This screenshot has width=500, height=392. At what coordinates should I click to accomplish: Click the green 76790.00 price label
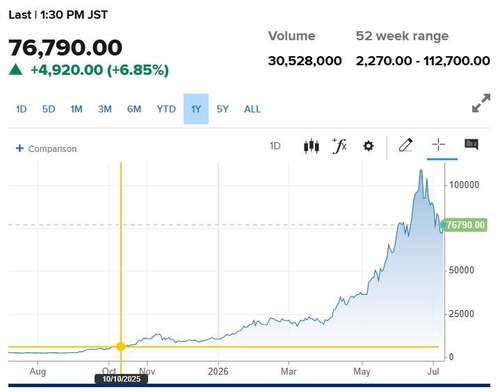(464, 225)
